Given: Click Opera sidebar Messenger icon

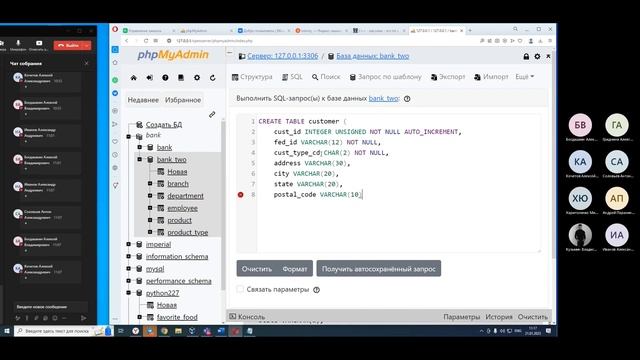Looking at the screenshot, I should coord(115,93).
